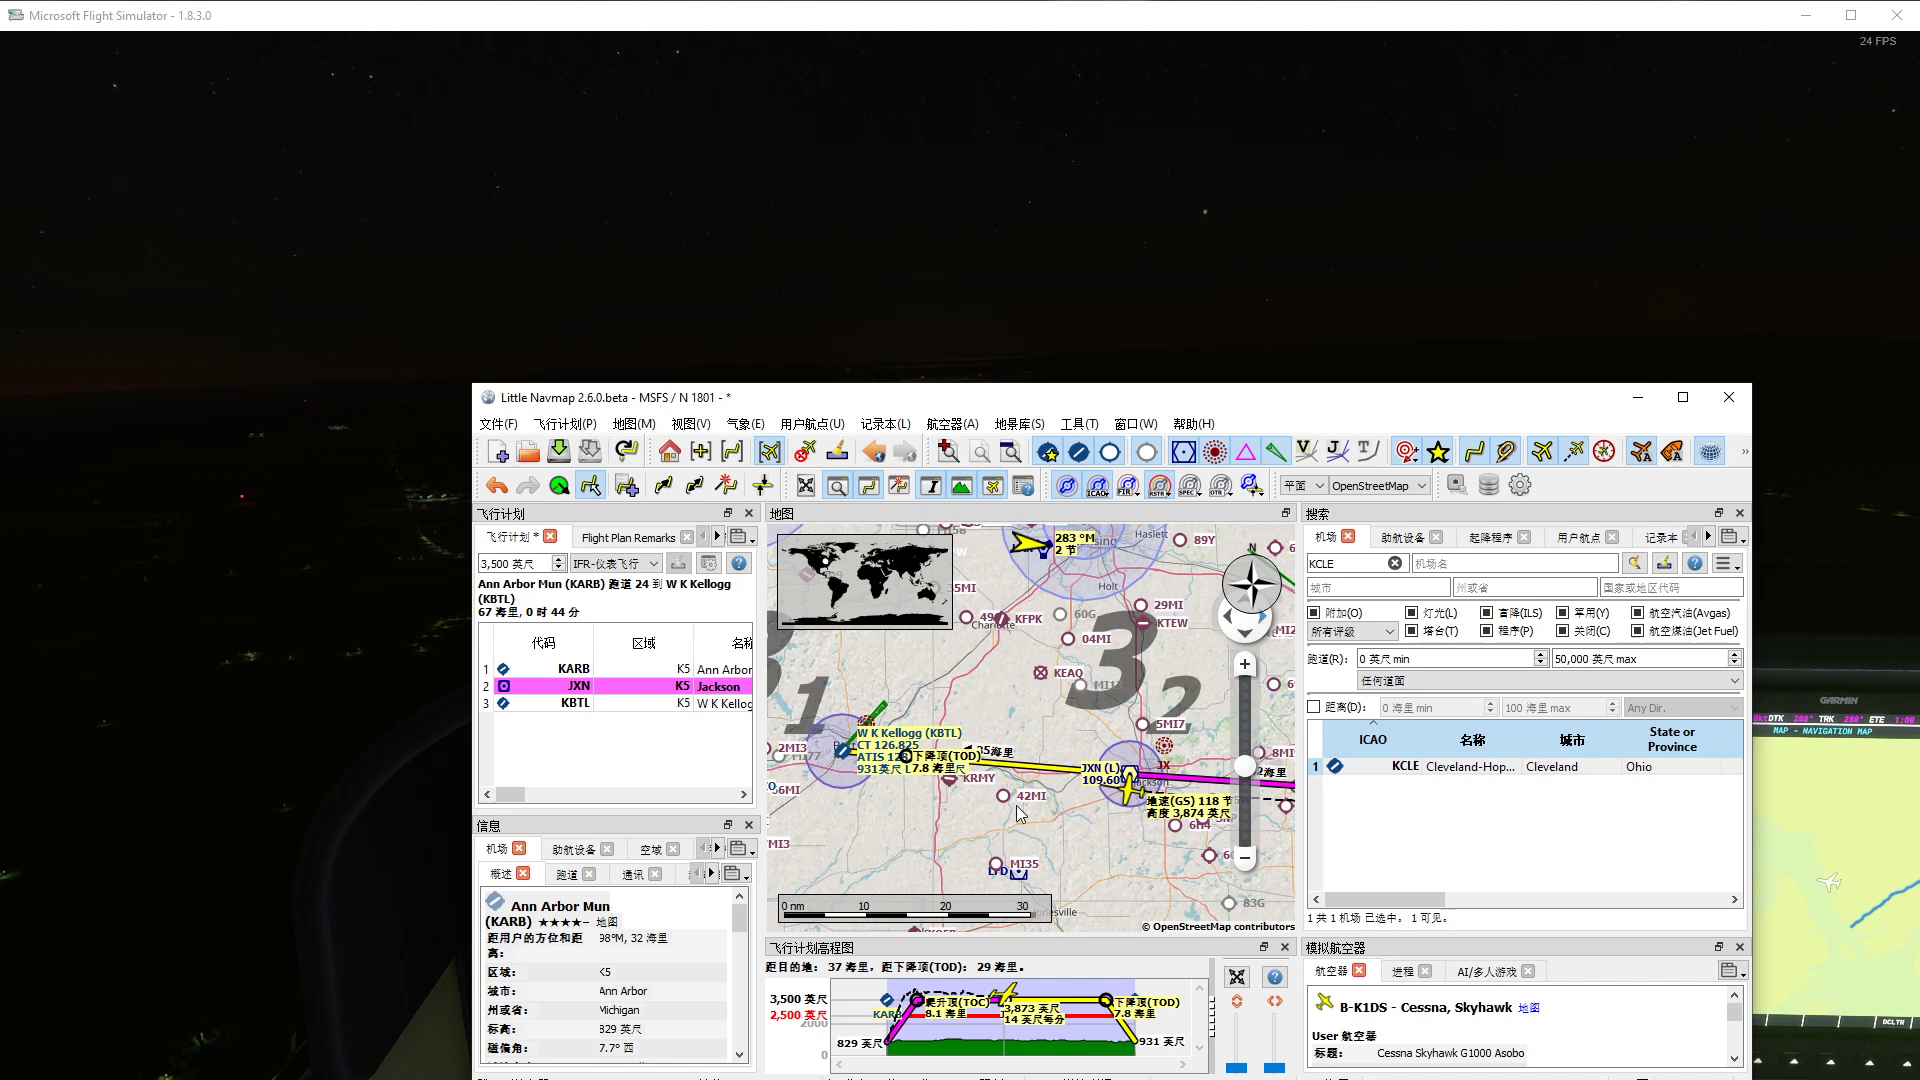Screen dimensions: 1920x1080
Task: Expand the IFR flight type dropdown
Action: pyautogui.click(x=615, y=564)
